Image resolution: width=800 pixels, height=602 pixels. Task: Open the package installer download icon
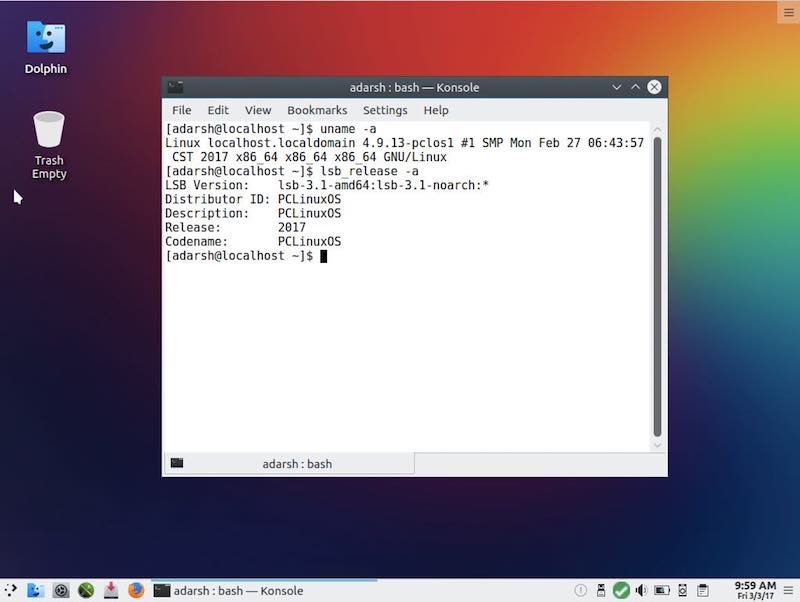click(111, 590)
